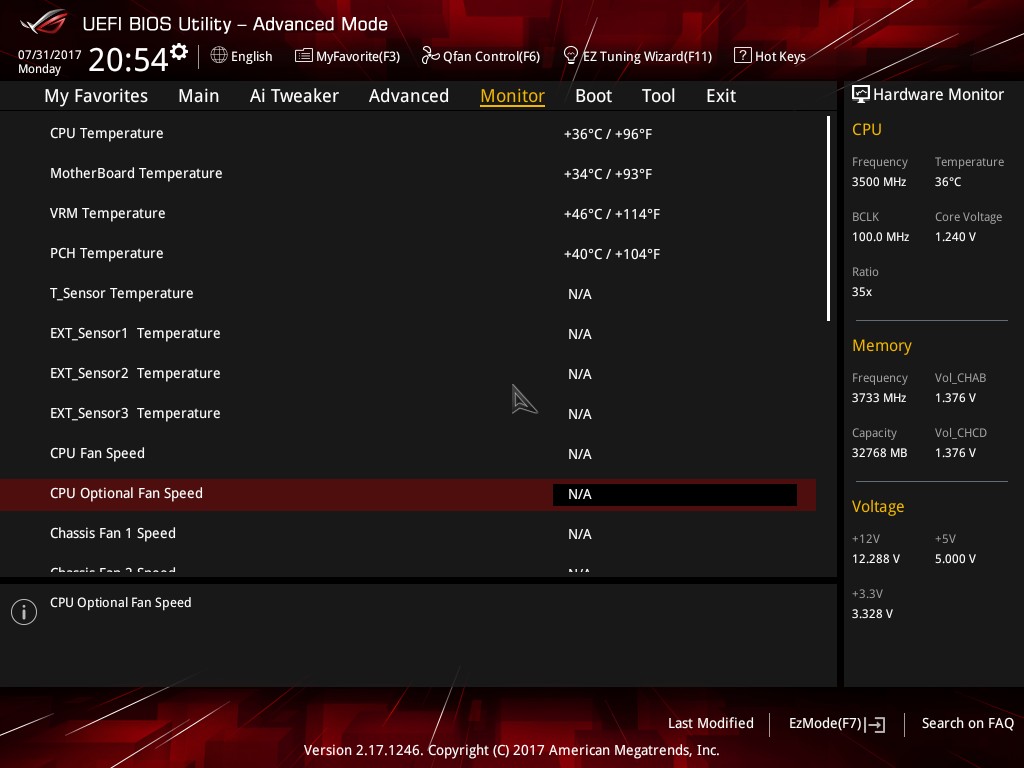Switch to the Tool tab
This screenshot has height=768, width=1024.
coord(658,96)
